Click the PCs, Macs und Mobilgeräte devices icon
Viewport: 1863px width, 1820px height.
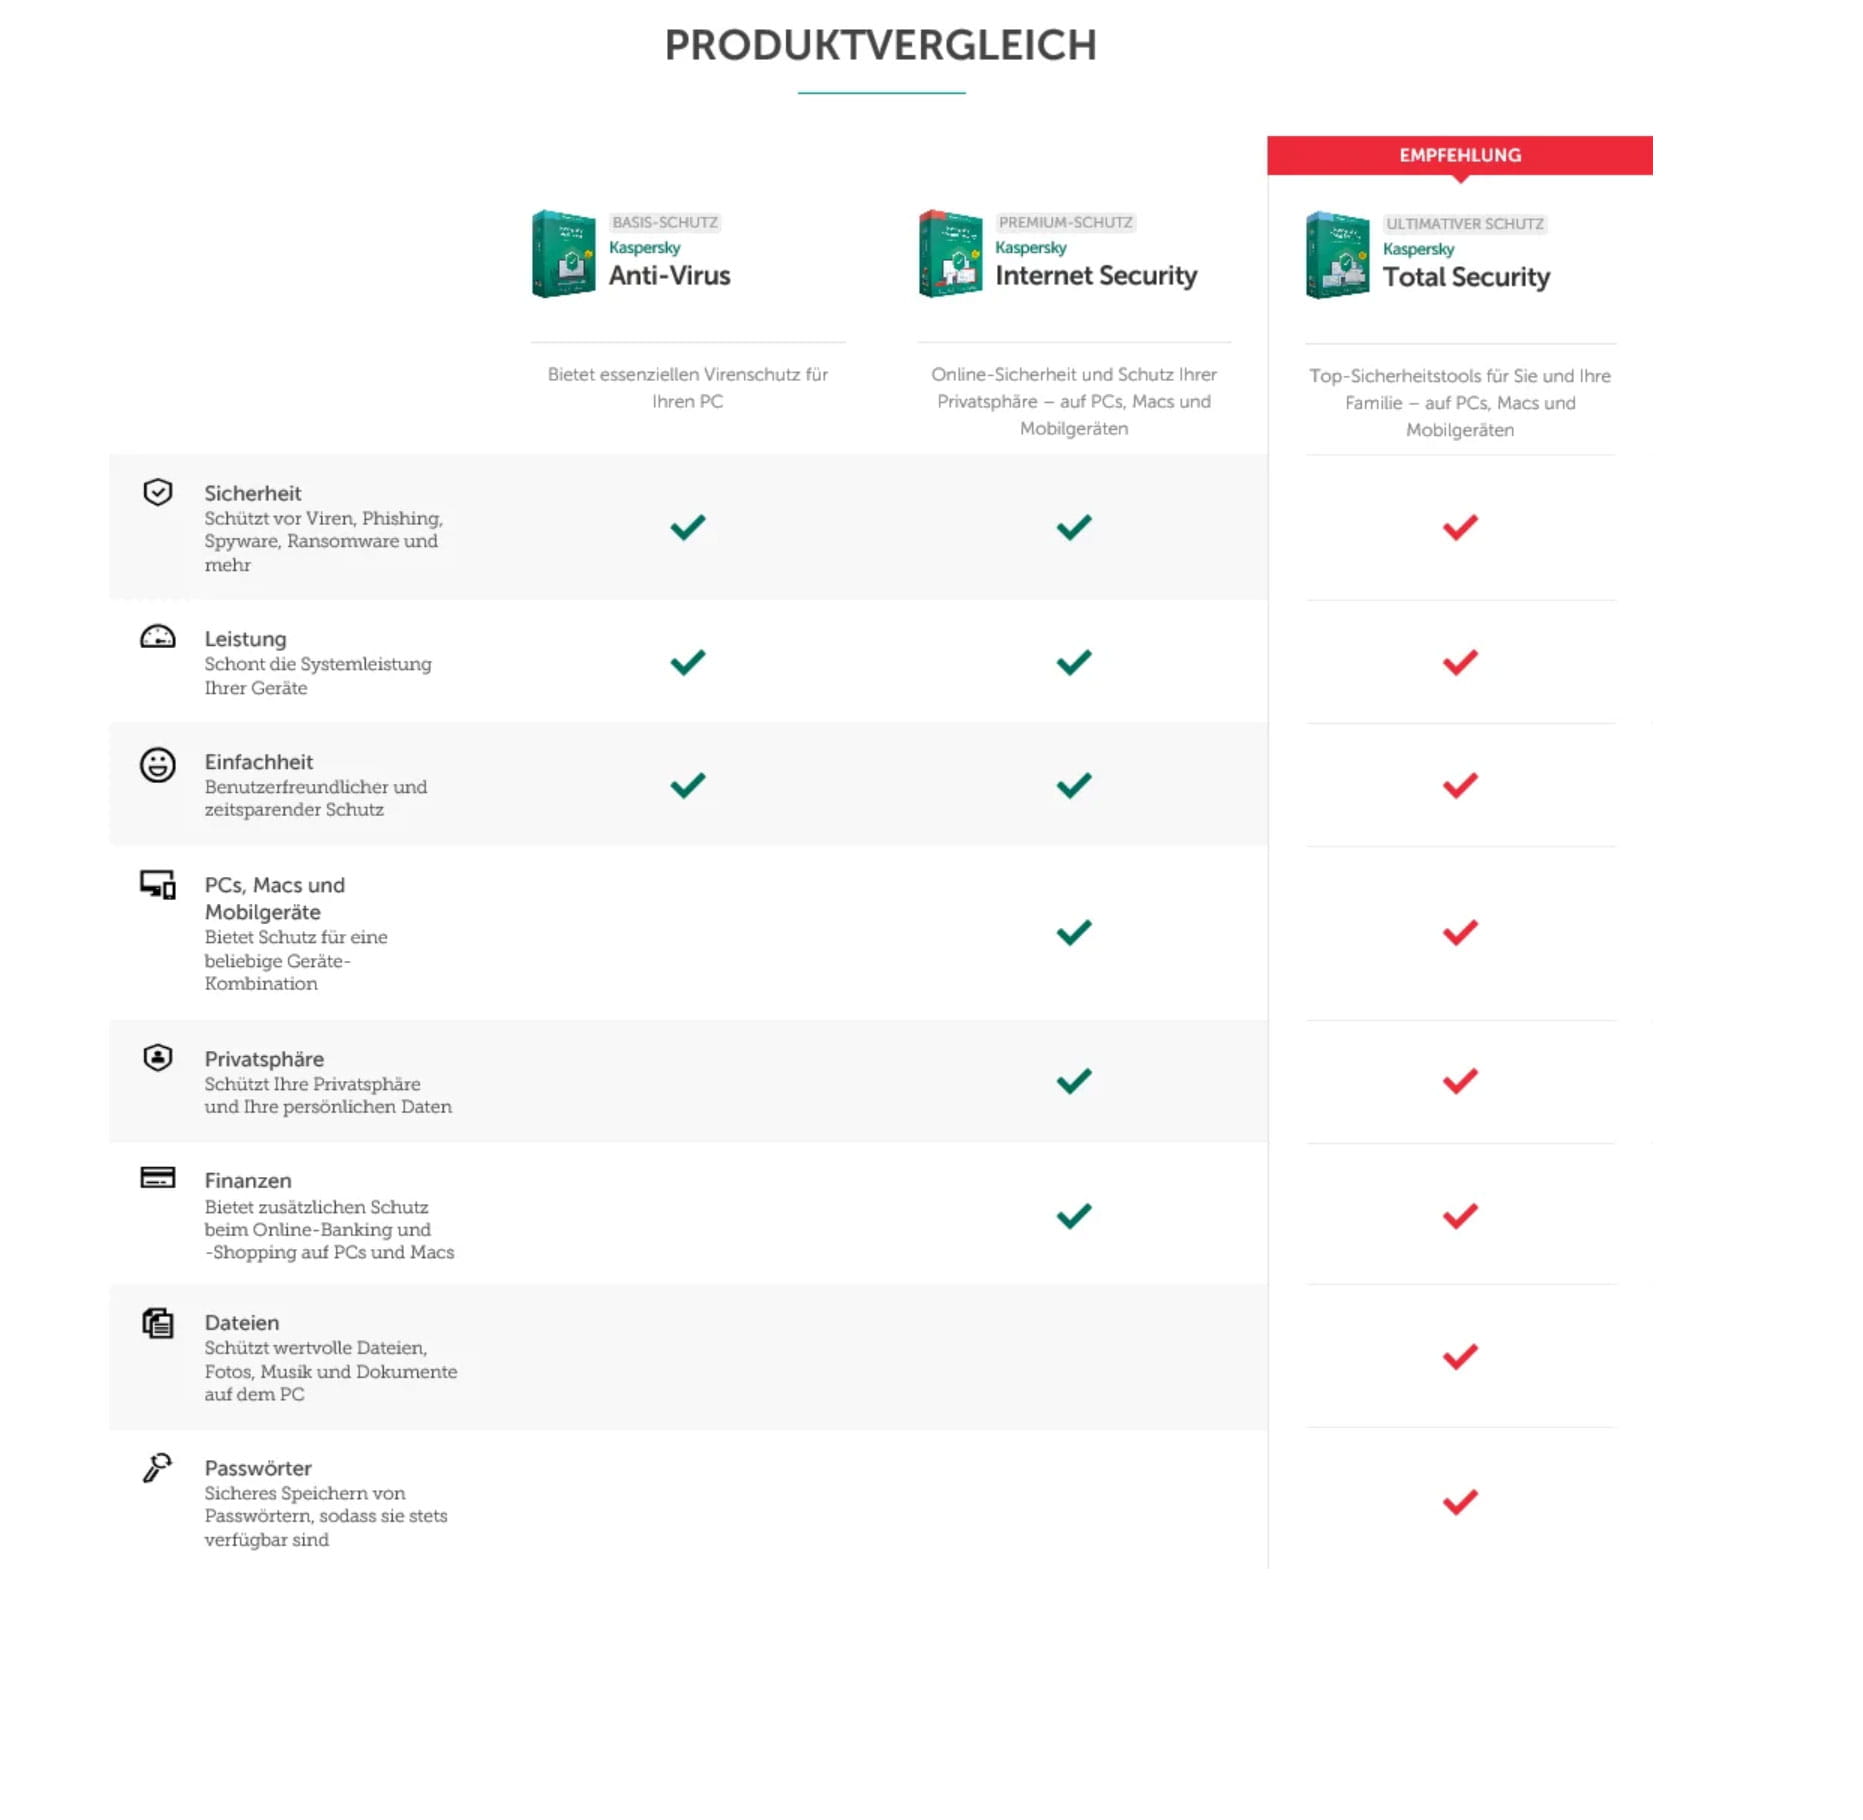click(x=157, y=884)
